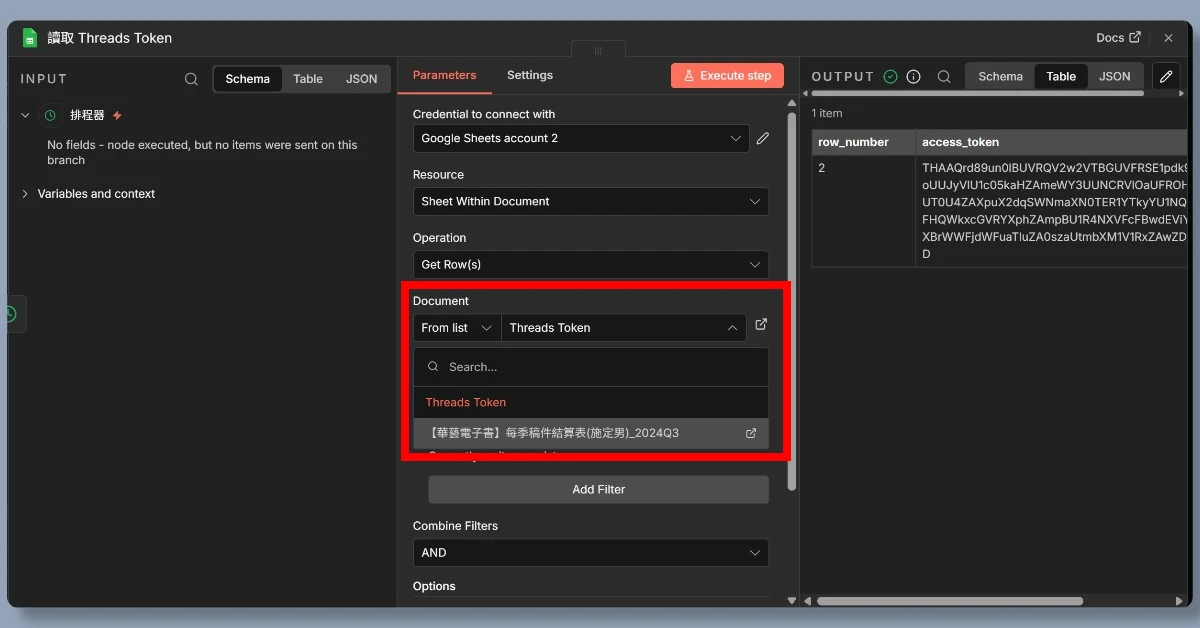Click the lightning bolt trigger icon
Viewport: 1200px width, 628px height.
click(117, 116)
